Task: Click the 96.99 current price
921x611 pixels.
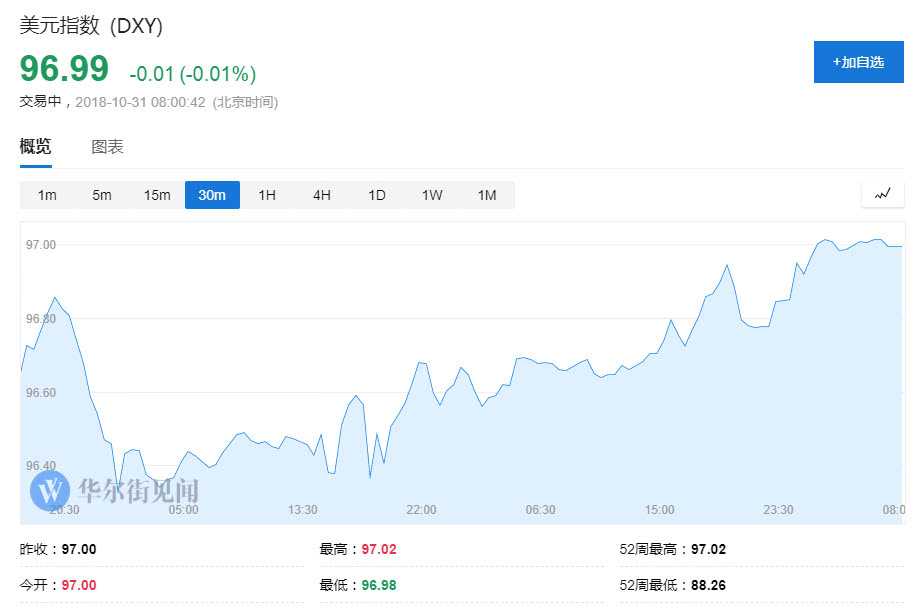Action: coord(64,70)
